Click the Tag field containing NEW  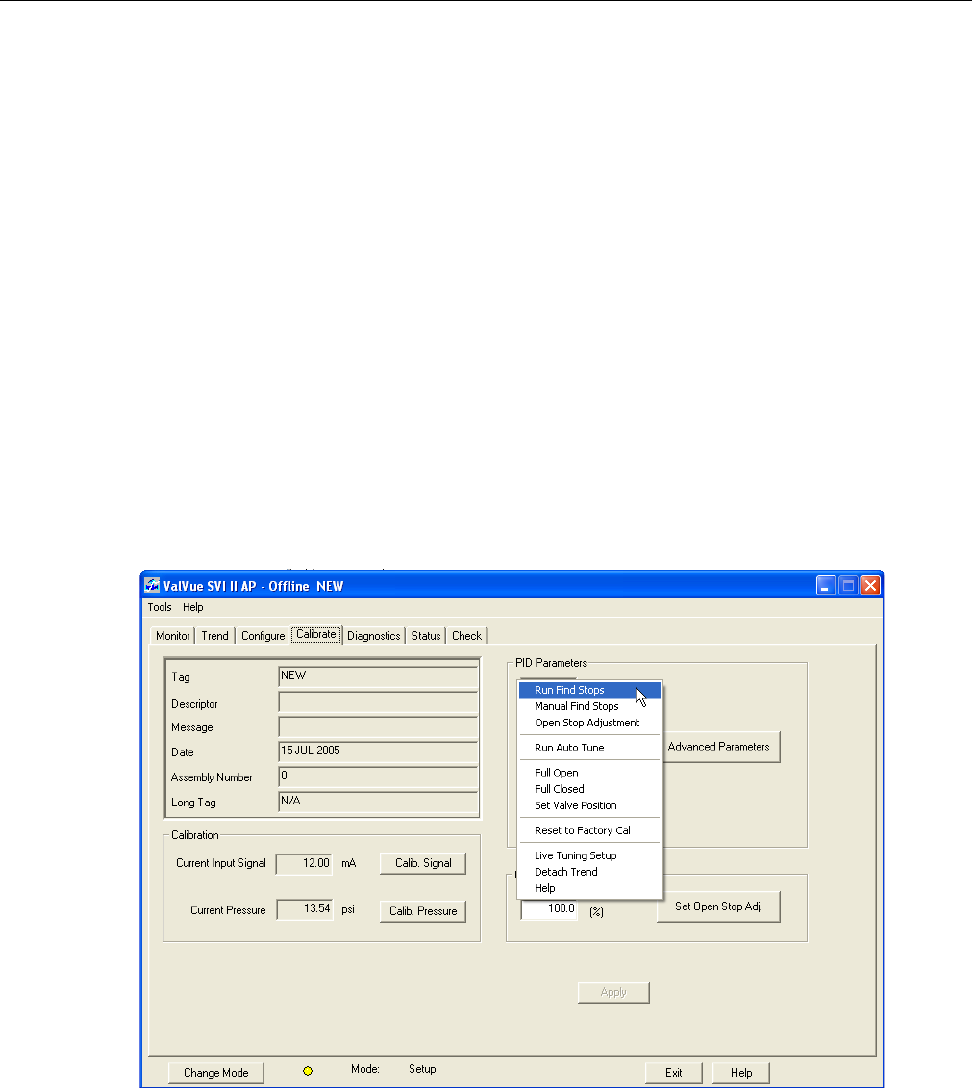(378, 677)
